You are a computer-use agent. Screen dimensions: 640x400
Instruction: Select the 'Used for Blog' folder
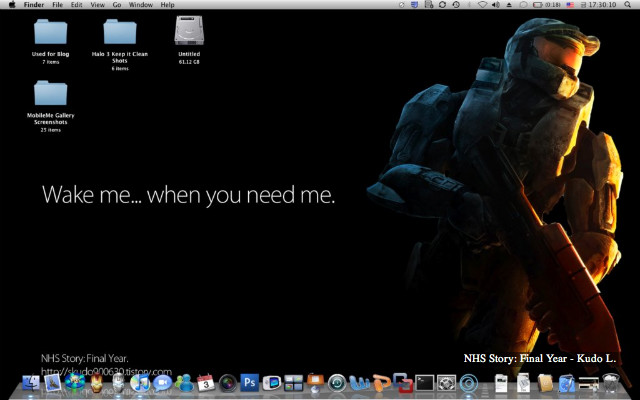pos(51,32)
